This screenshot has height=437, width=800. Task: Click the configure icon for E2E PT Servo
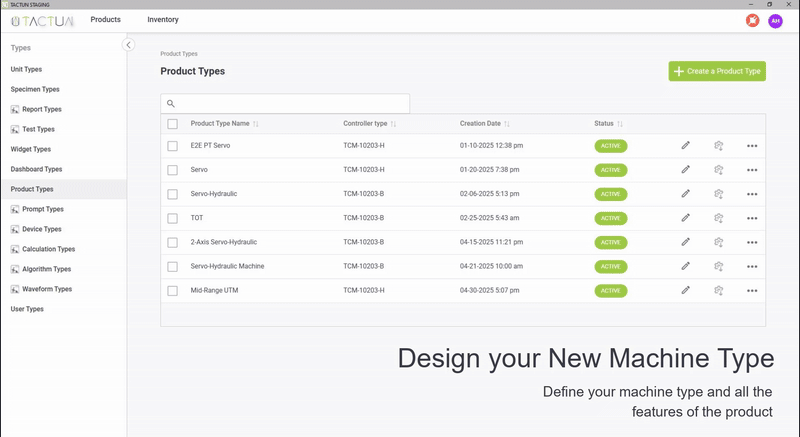(x=718, y=146)
